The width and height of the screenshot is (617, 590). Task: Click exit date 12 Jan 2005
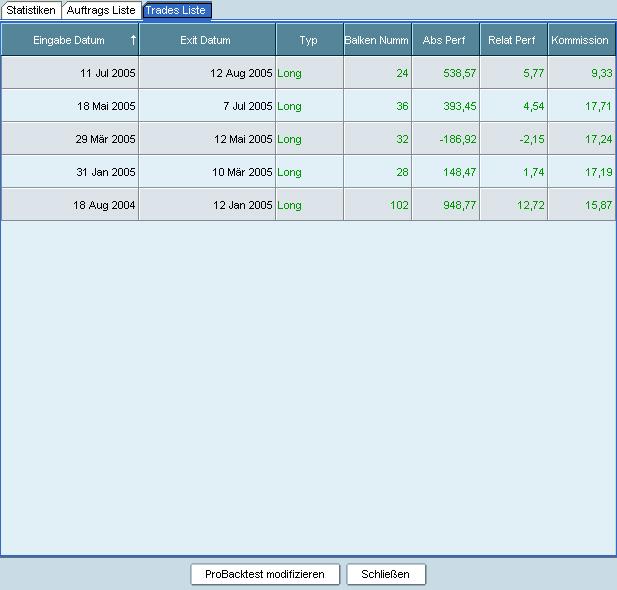243,205
